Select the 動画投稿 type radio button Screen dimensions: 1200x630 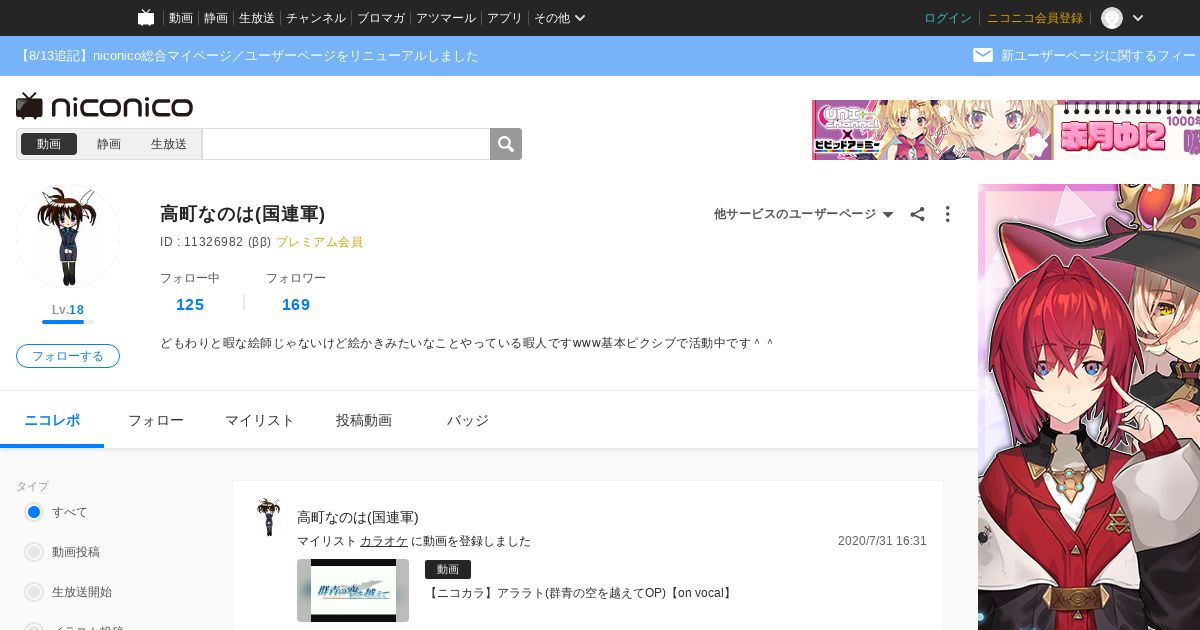[34, 552]
